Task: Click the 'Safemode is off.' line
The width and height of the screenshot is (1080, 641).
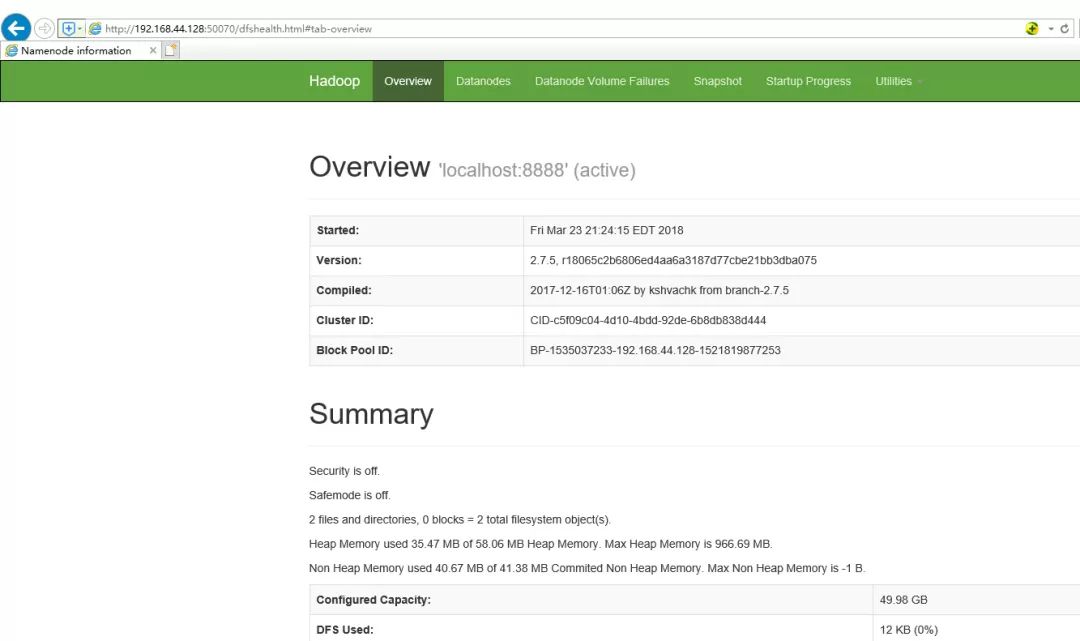Action: point(350,495)
